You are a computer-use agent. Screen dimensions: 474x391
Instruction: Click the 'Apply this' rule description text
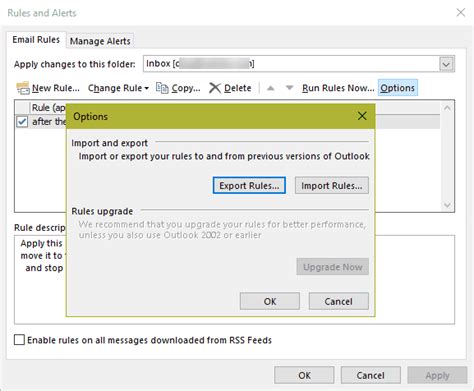pos(41,243)
